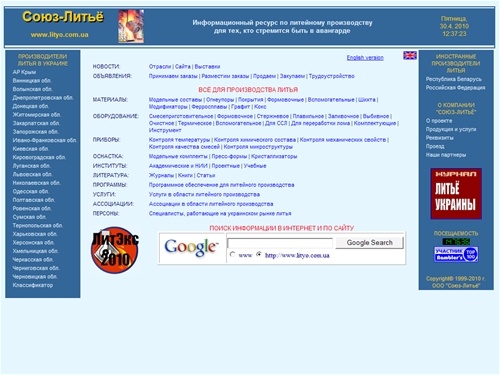Select Львовская обл. region

tap(32, 174)
